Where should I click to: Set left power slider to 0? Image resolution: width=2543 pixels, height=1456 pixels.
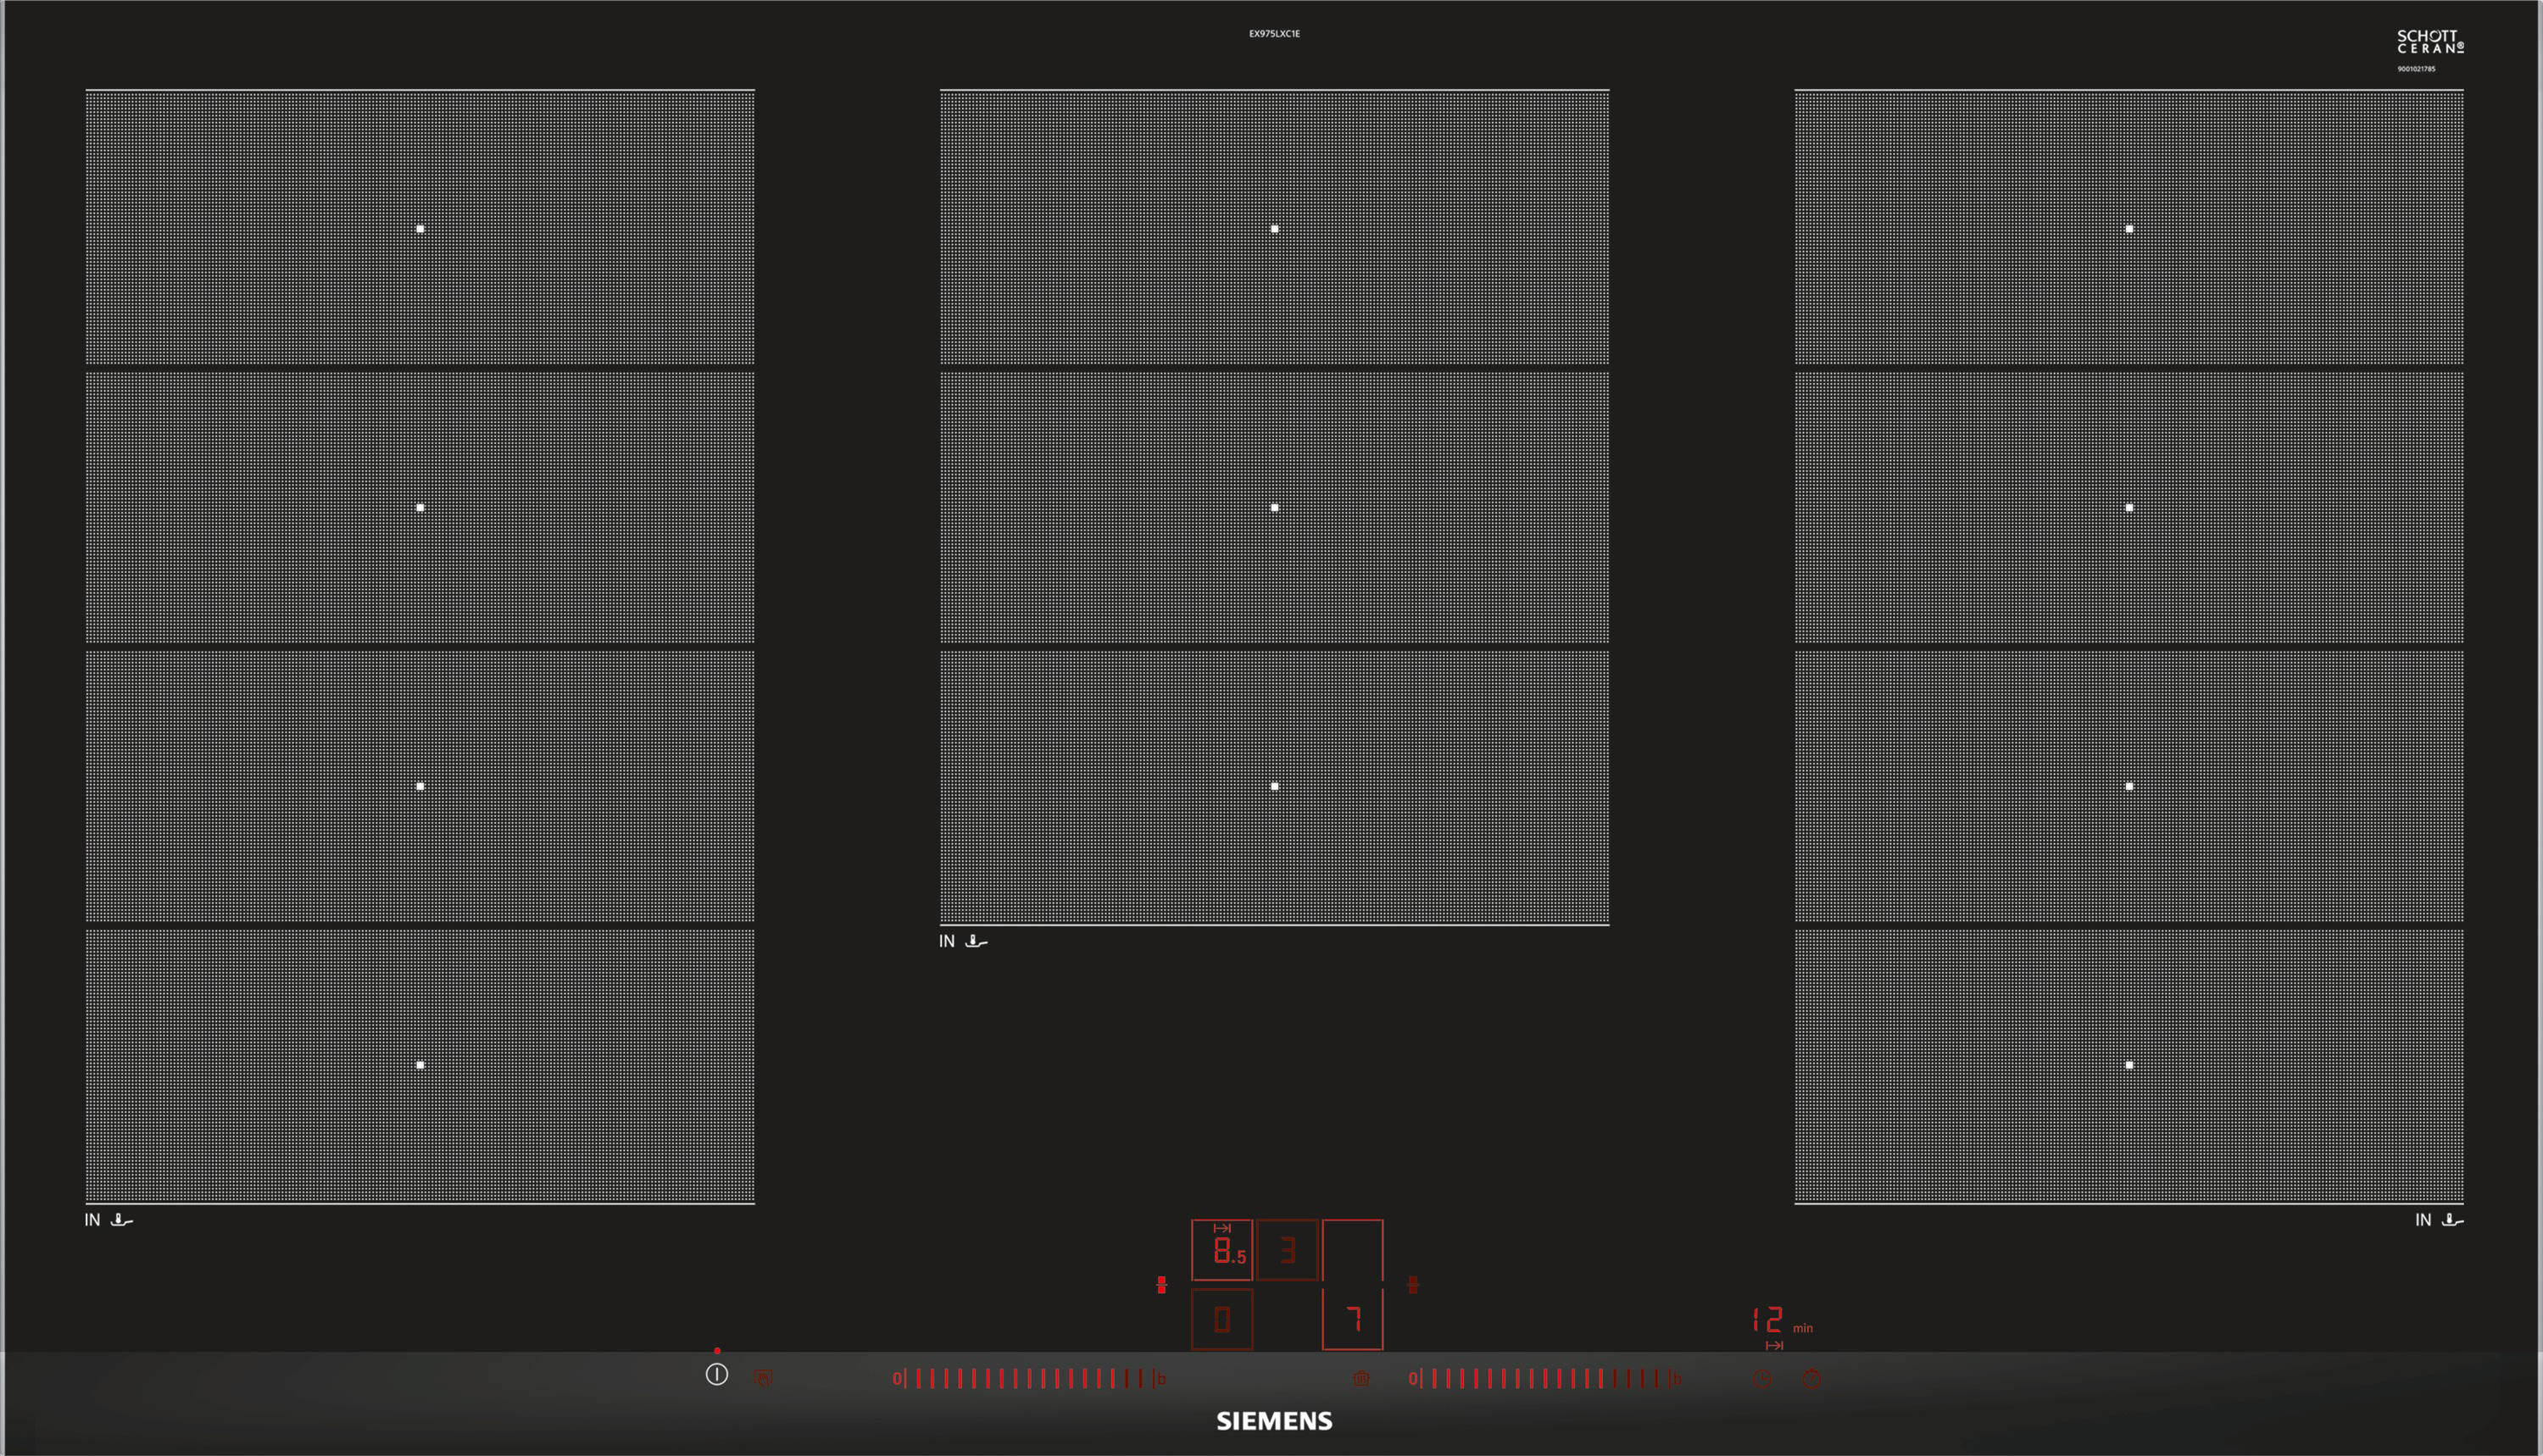(897, 1379)
